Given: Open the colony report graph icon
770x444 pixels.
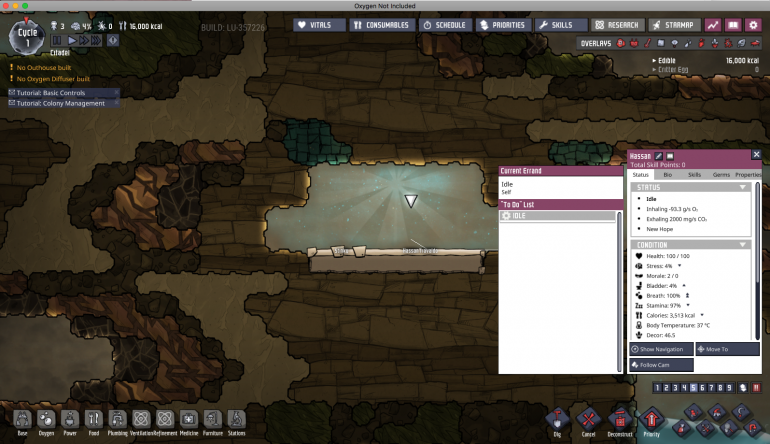Looking at the screenshot, I should point(713,25).
